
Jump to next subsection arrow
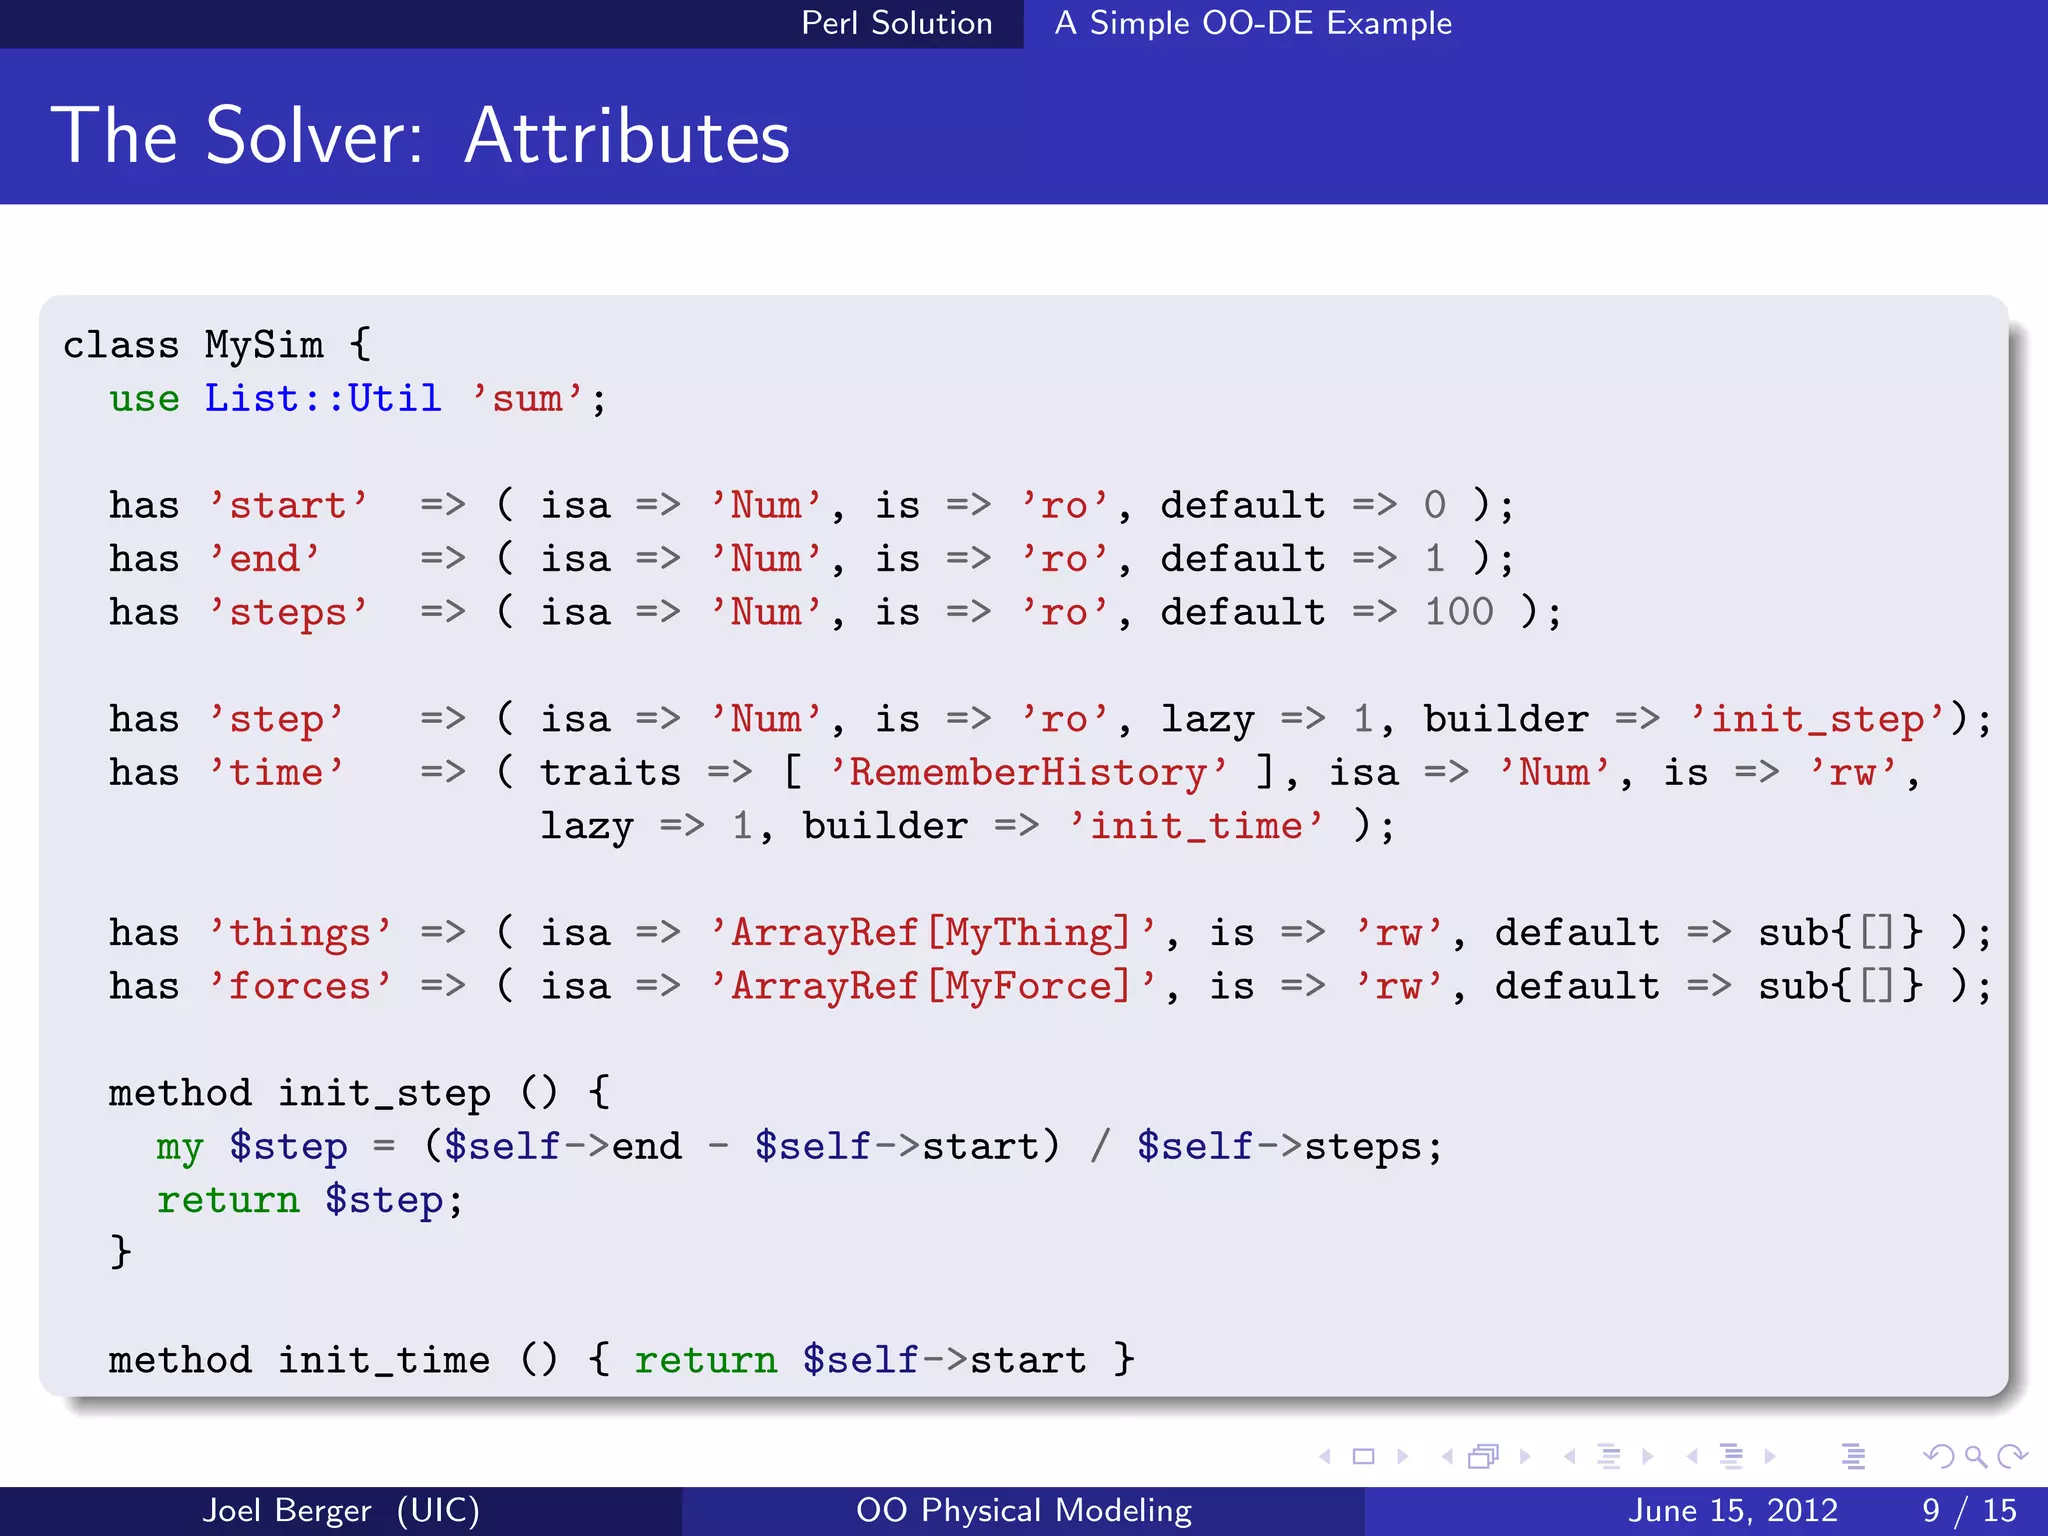pos(1648,1457)
